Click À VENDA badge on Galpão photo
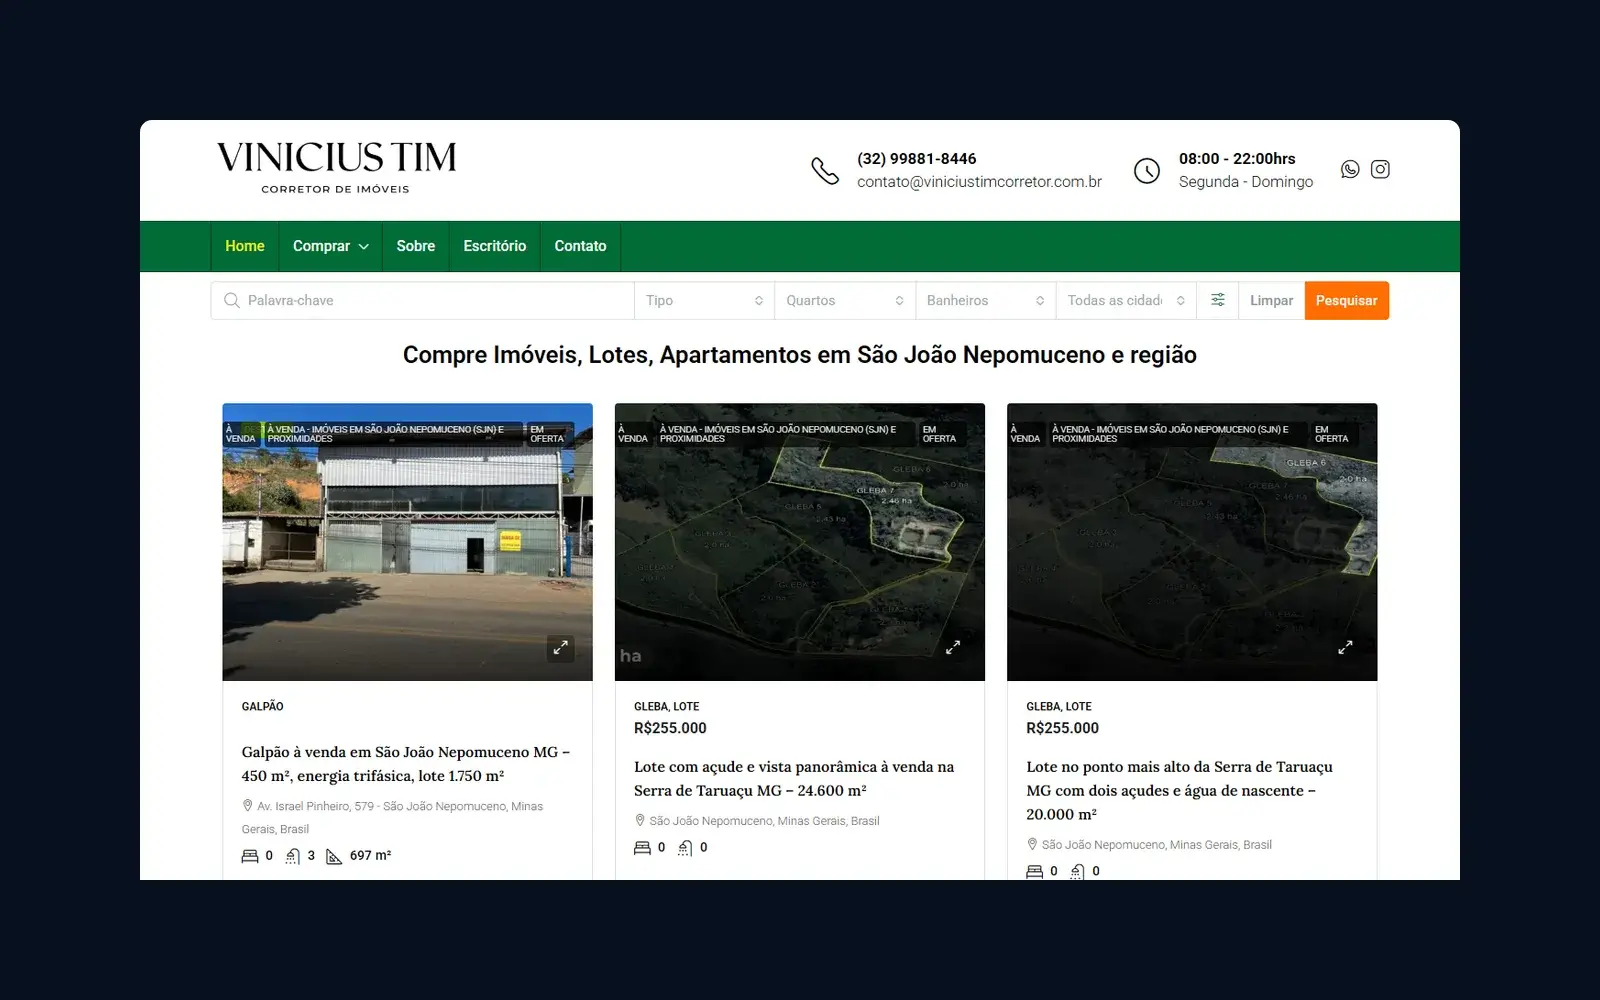 [x=240, y=434]
